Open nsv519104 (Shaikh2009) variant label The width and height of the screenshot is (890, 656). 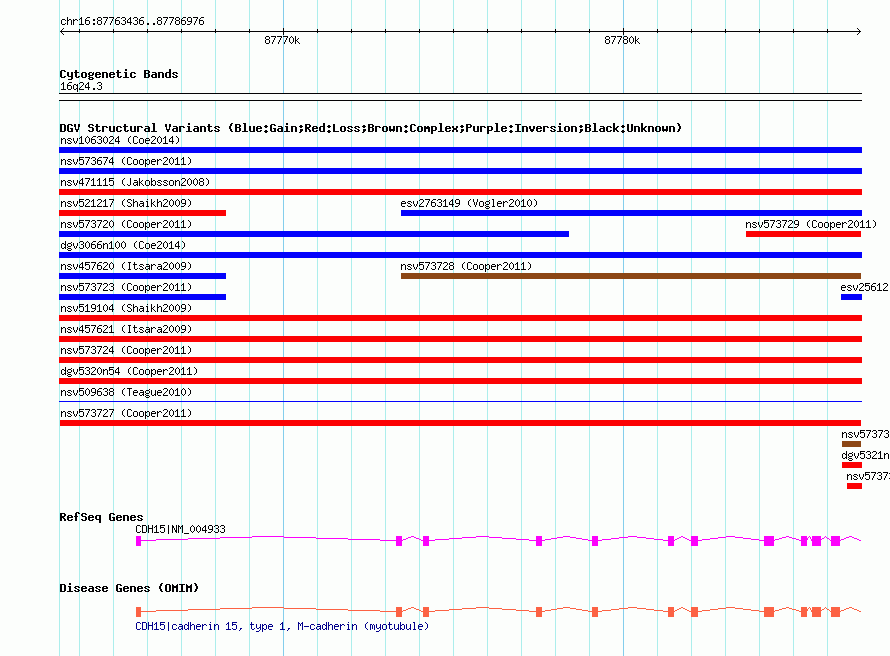[x=126, y=308]
